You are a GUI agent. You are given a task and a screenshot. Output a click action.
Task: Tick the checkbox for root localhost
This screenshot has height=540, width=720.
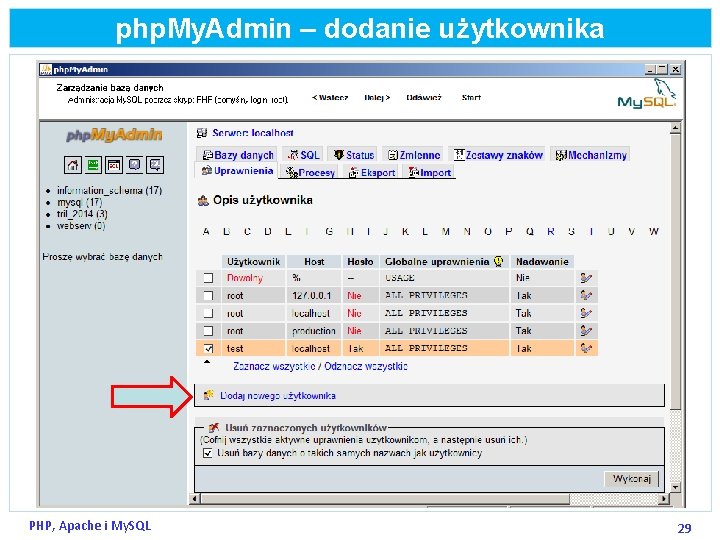click(208, 313)
